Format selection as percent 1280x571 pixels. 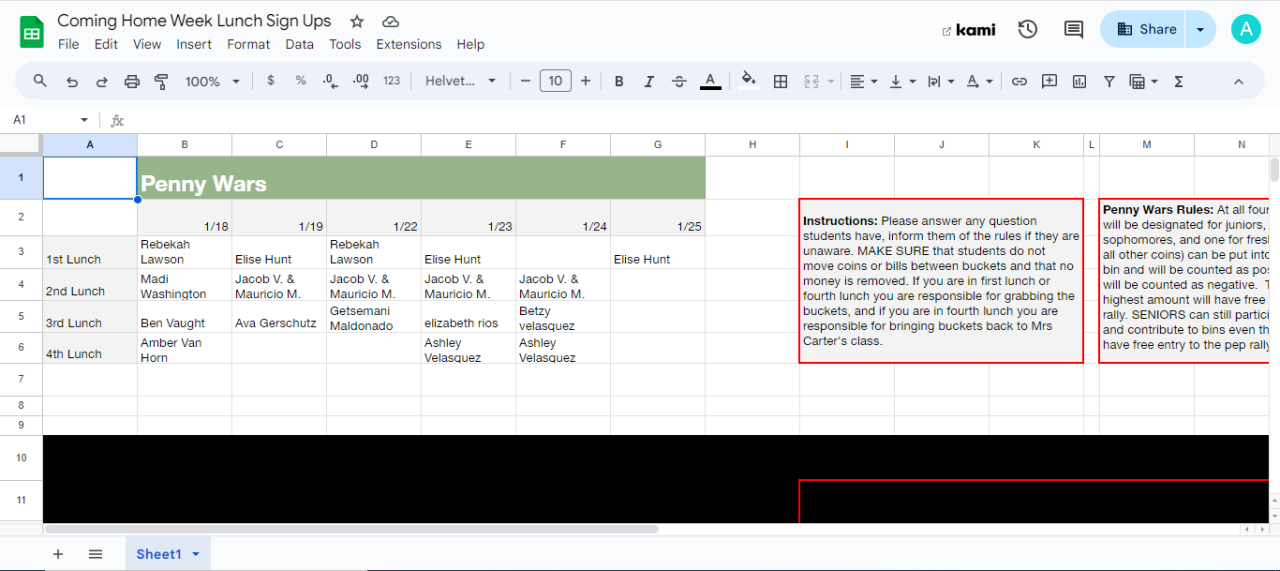click(x=300, y=81)
